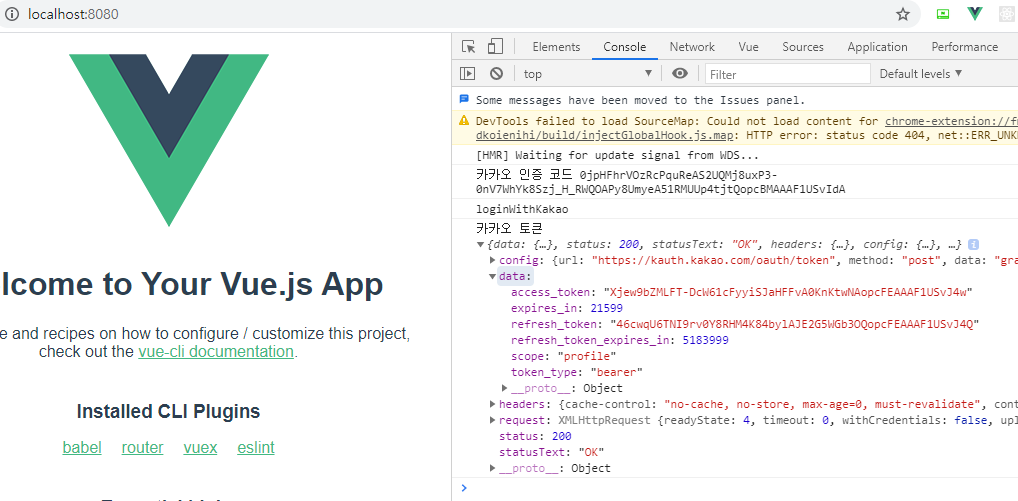1018x501 pixels.
Task: Expand the request XMLHttpRequest property
Action: [x=493, y=420]
